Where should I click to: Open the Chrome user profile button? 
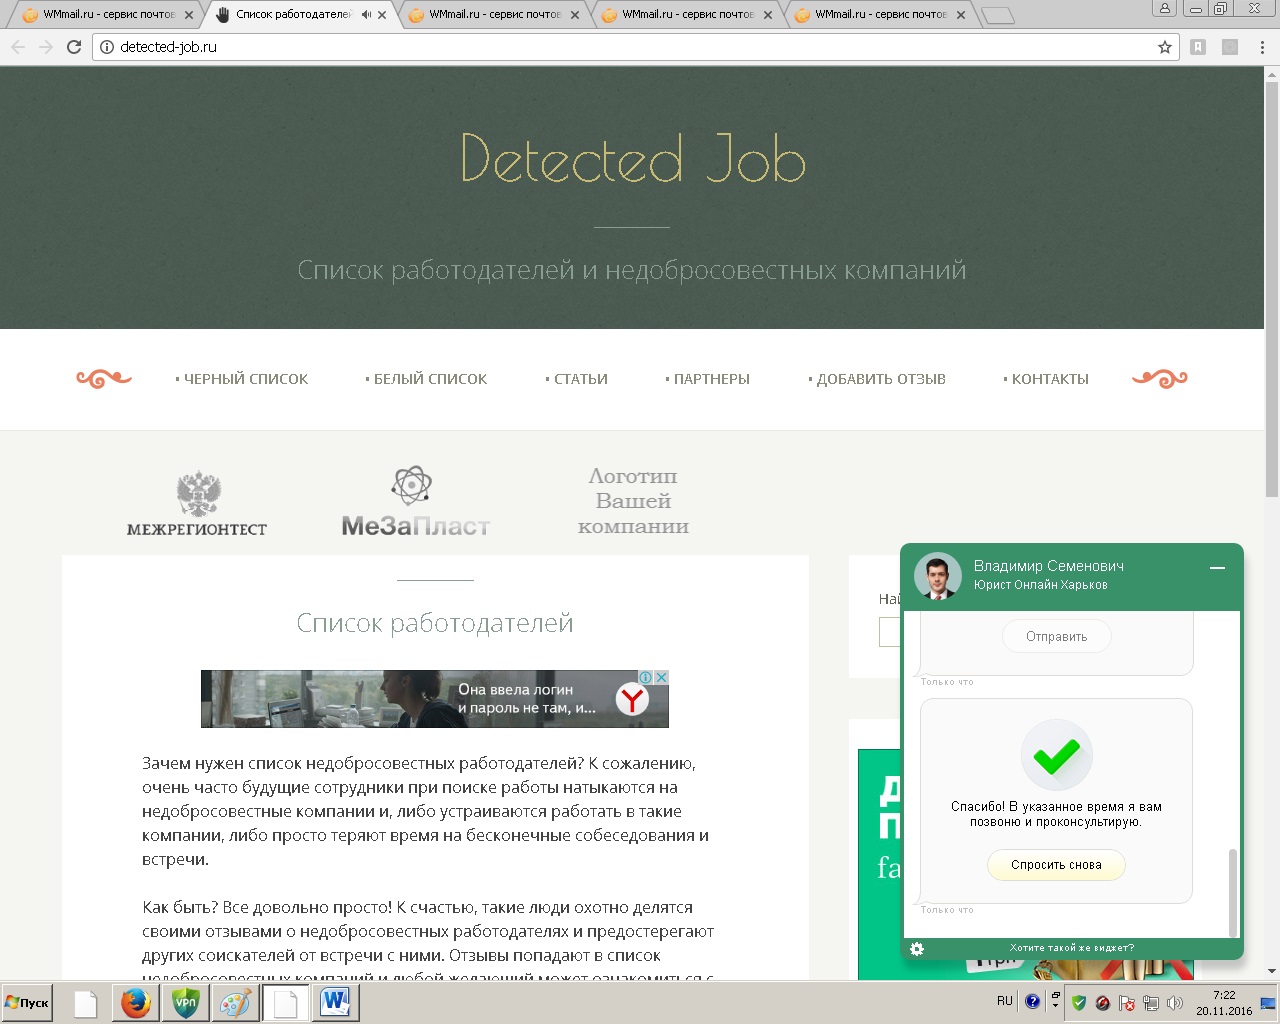(x=1165, y=8)
